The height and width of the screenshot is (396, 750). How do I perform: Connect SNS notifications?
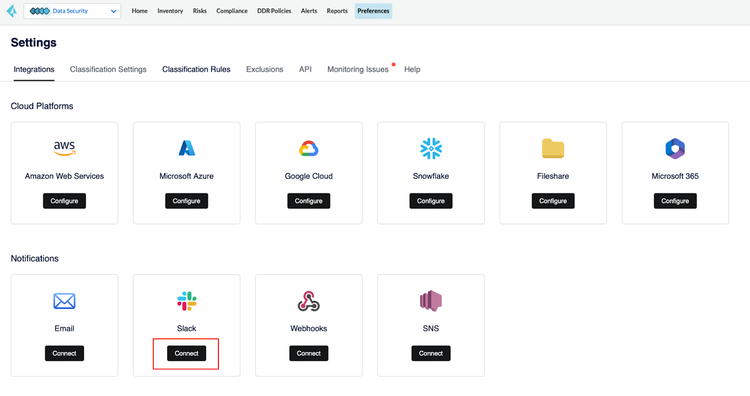click(x=431, y=353)
